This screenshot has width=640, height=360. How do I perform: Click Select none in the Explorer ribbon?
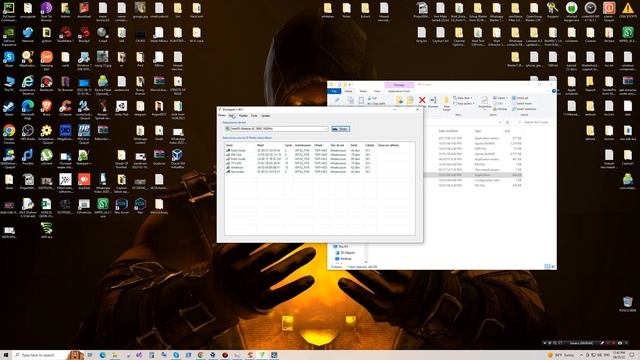tap(522, 103)
